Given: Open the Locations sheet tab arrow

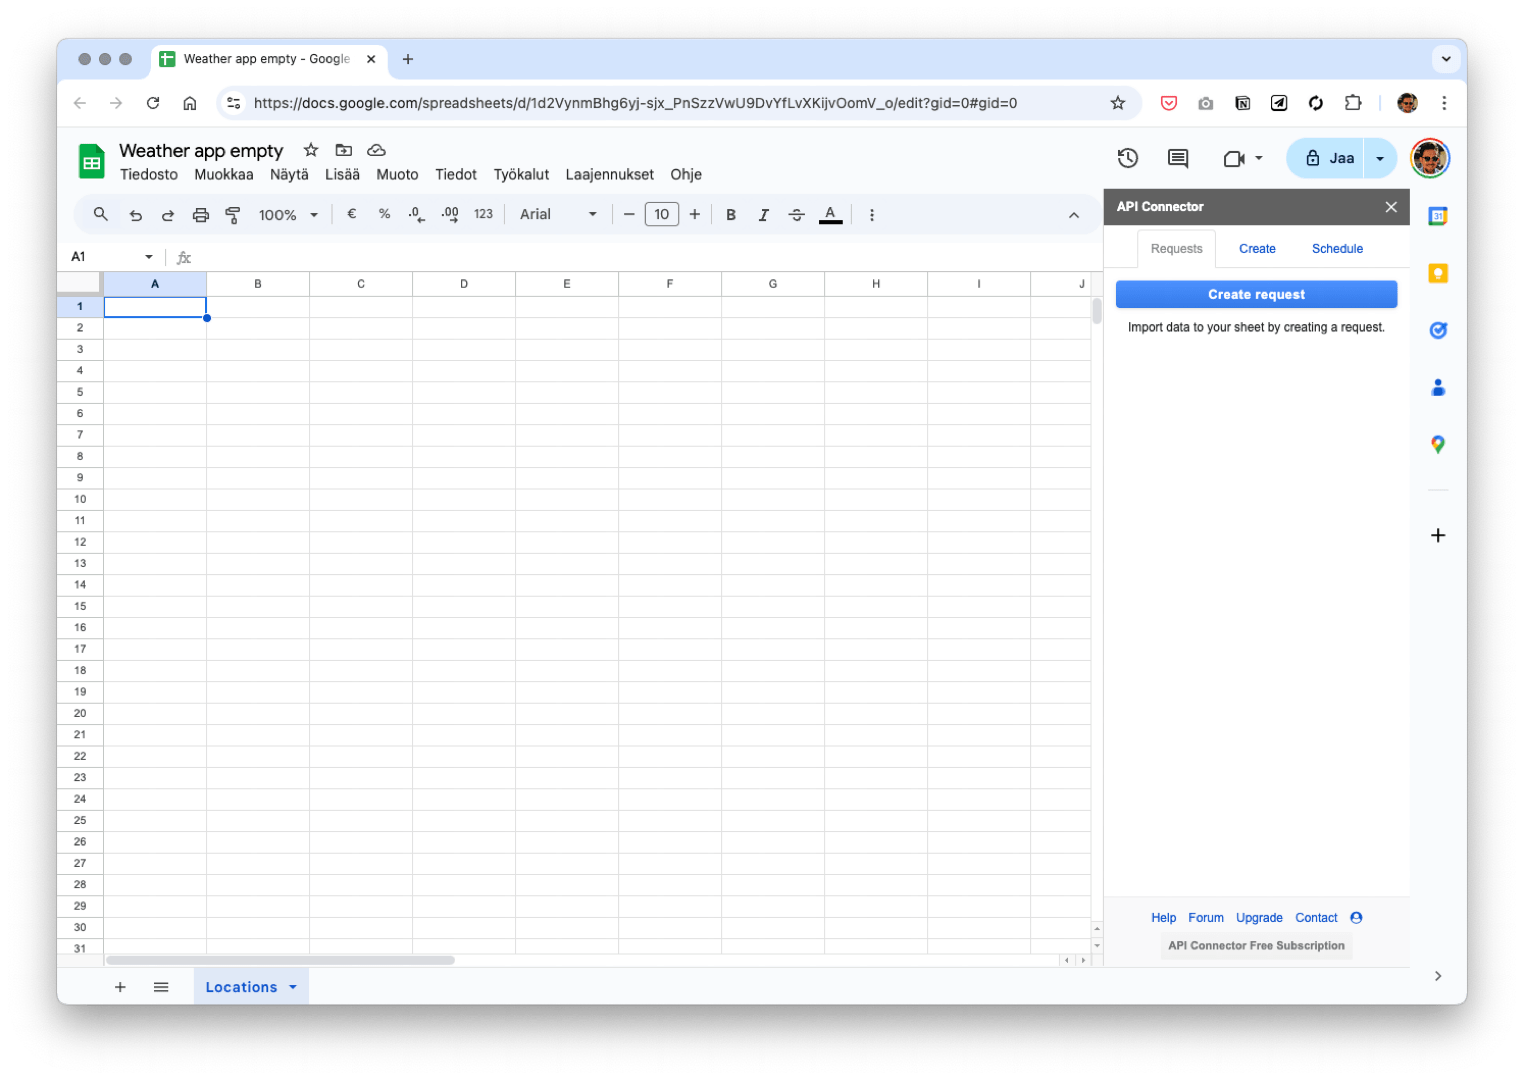Looking at the screenshot, I should 293,987.
